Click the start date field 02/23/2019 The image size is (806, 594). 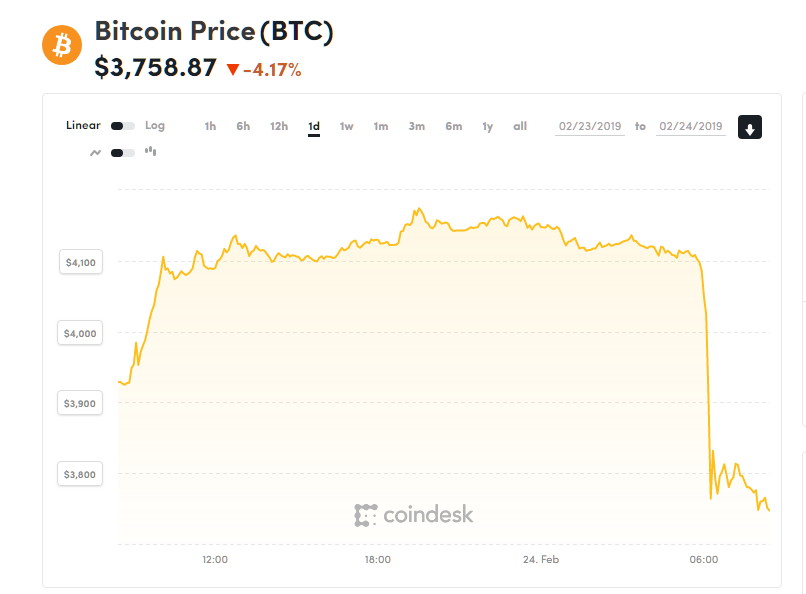590,127
